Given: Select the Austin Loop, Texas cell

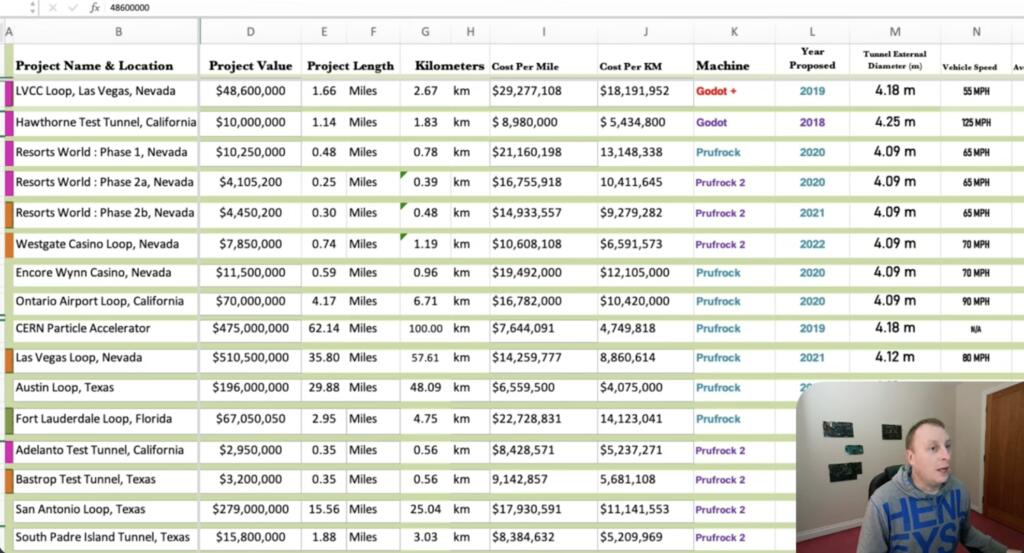Looking at the screenshot, I should click(105, 388).
